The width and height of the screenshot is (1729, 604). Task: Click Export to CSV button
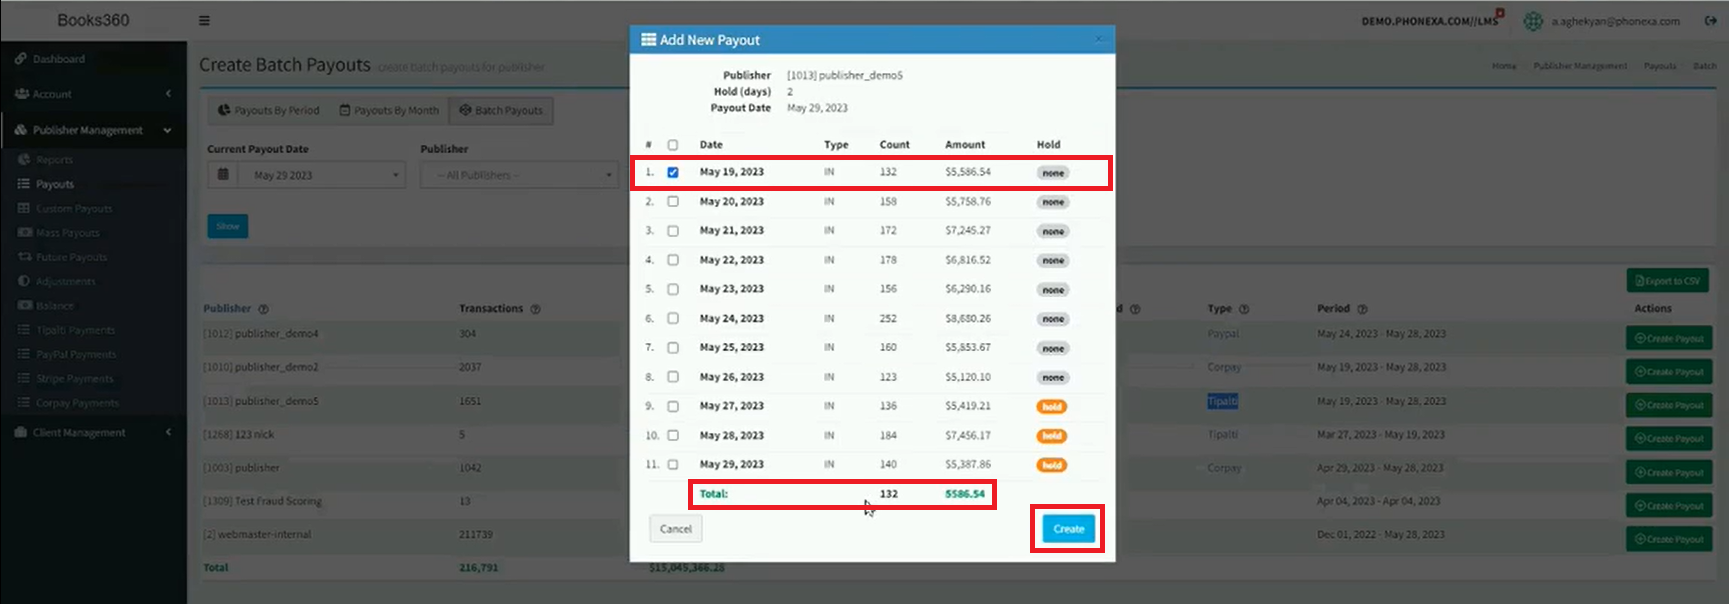click(1667, 281)
